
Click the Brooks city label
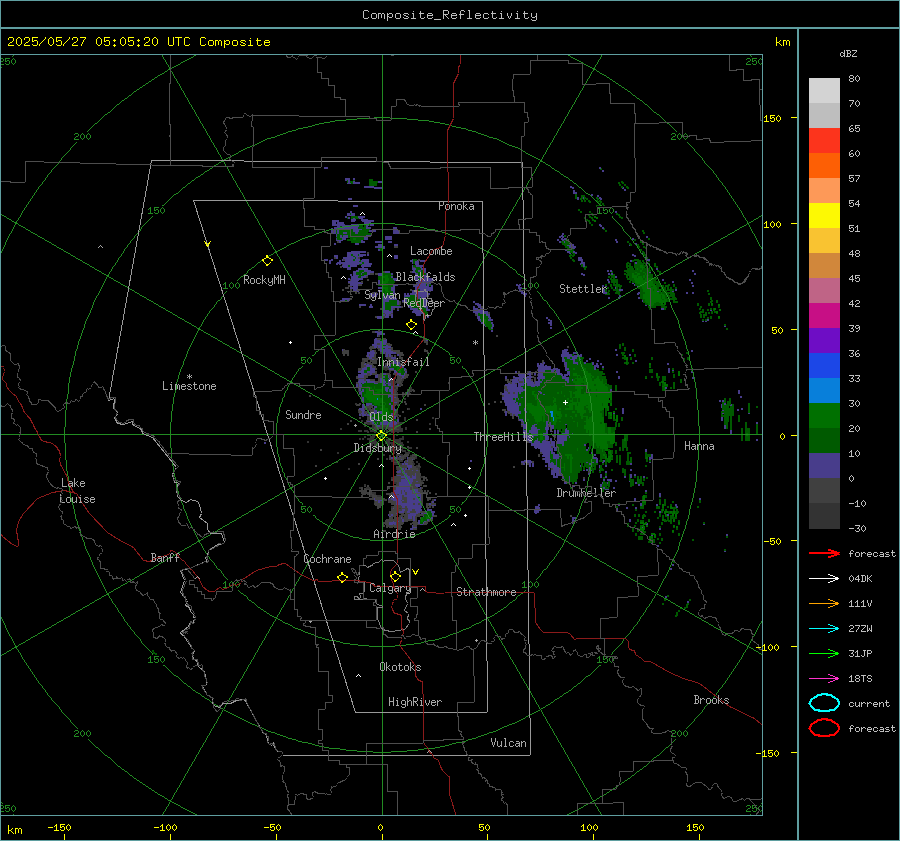[711, 700]
